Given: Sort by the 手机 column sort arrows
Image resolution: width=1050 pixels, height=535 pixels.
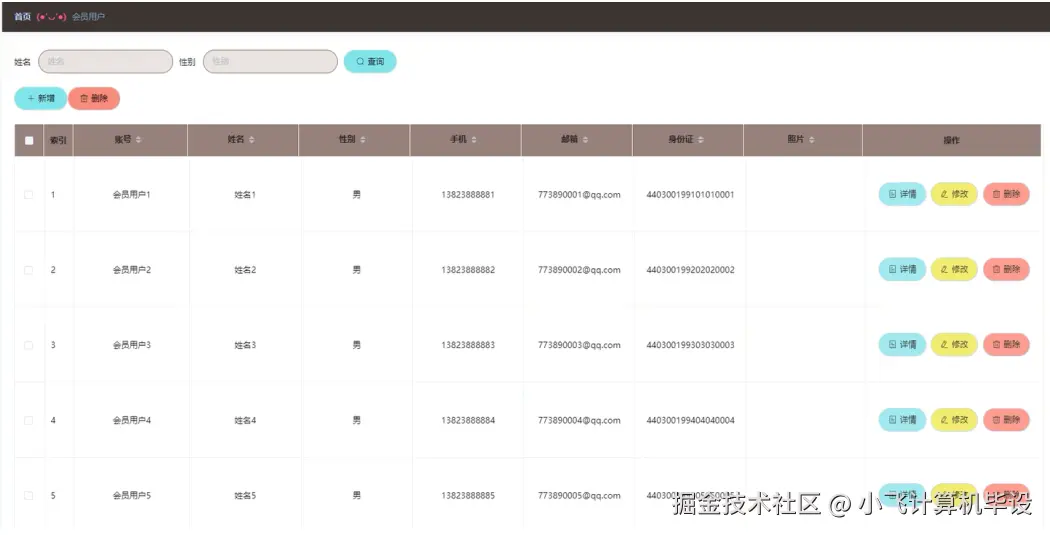Looking at the screenshot, I should pos(474,140).
